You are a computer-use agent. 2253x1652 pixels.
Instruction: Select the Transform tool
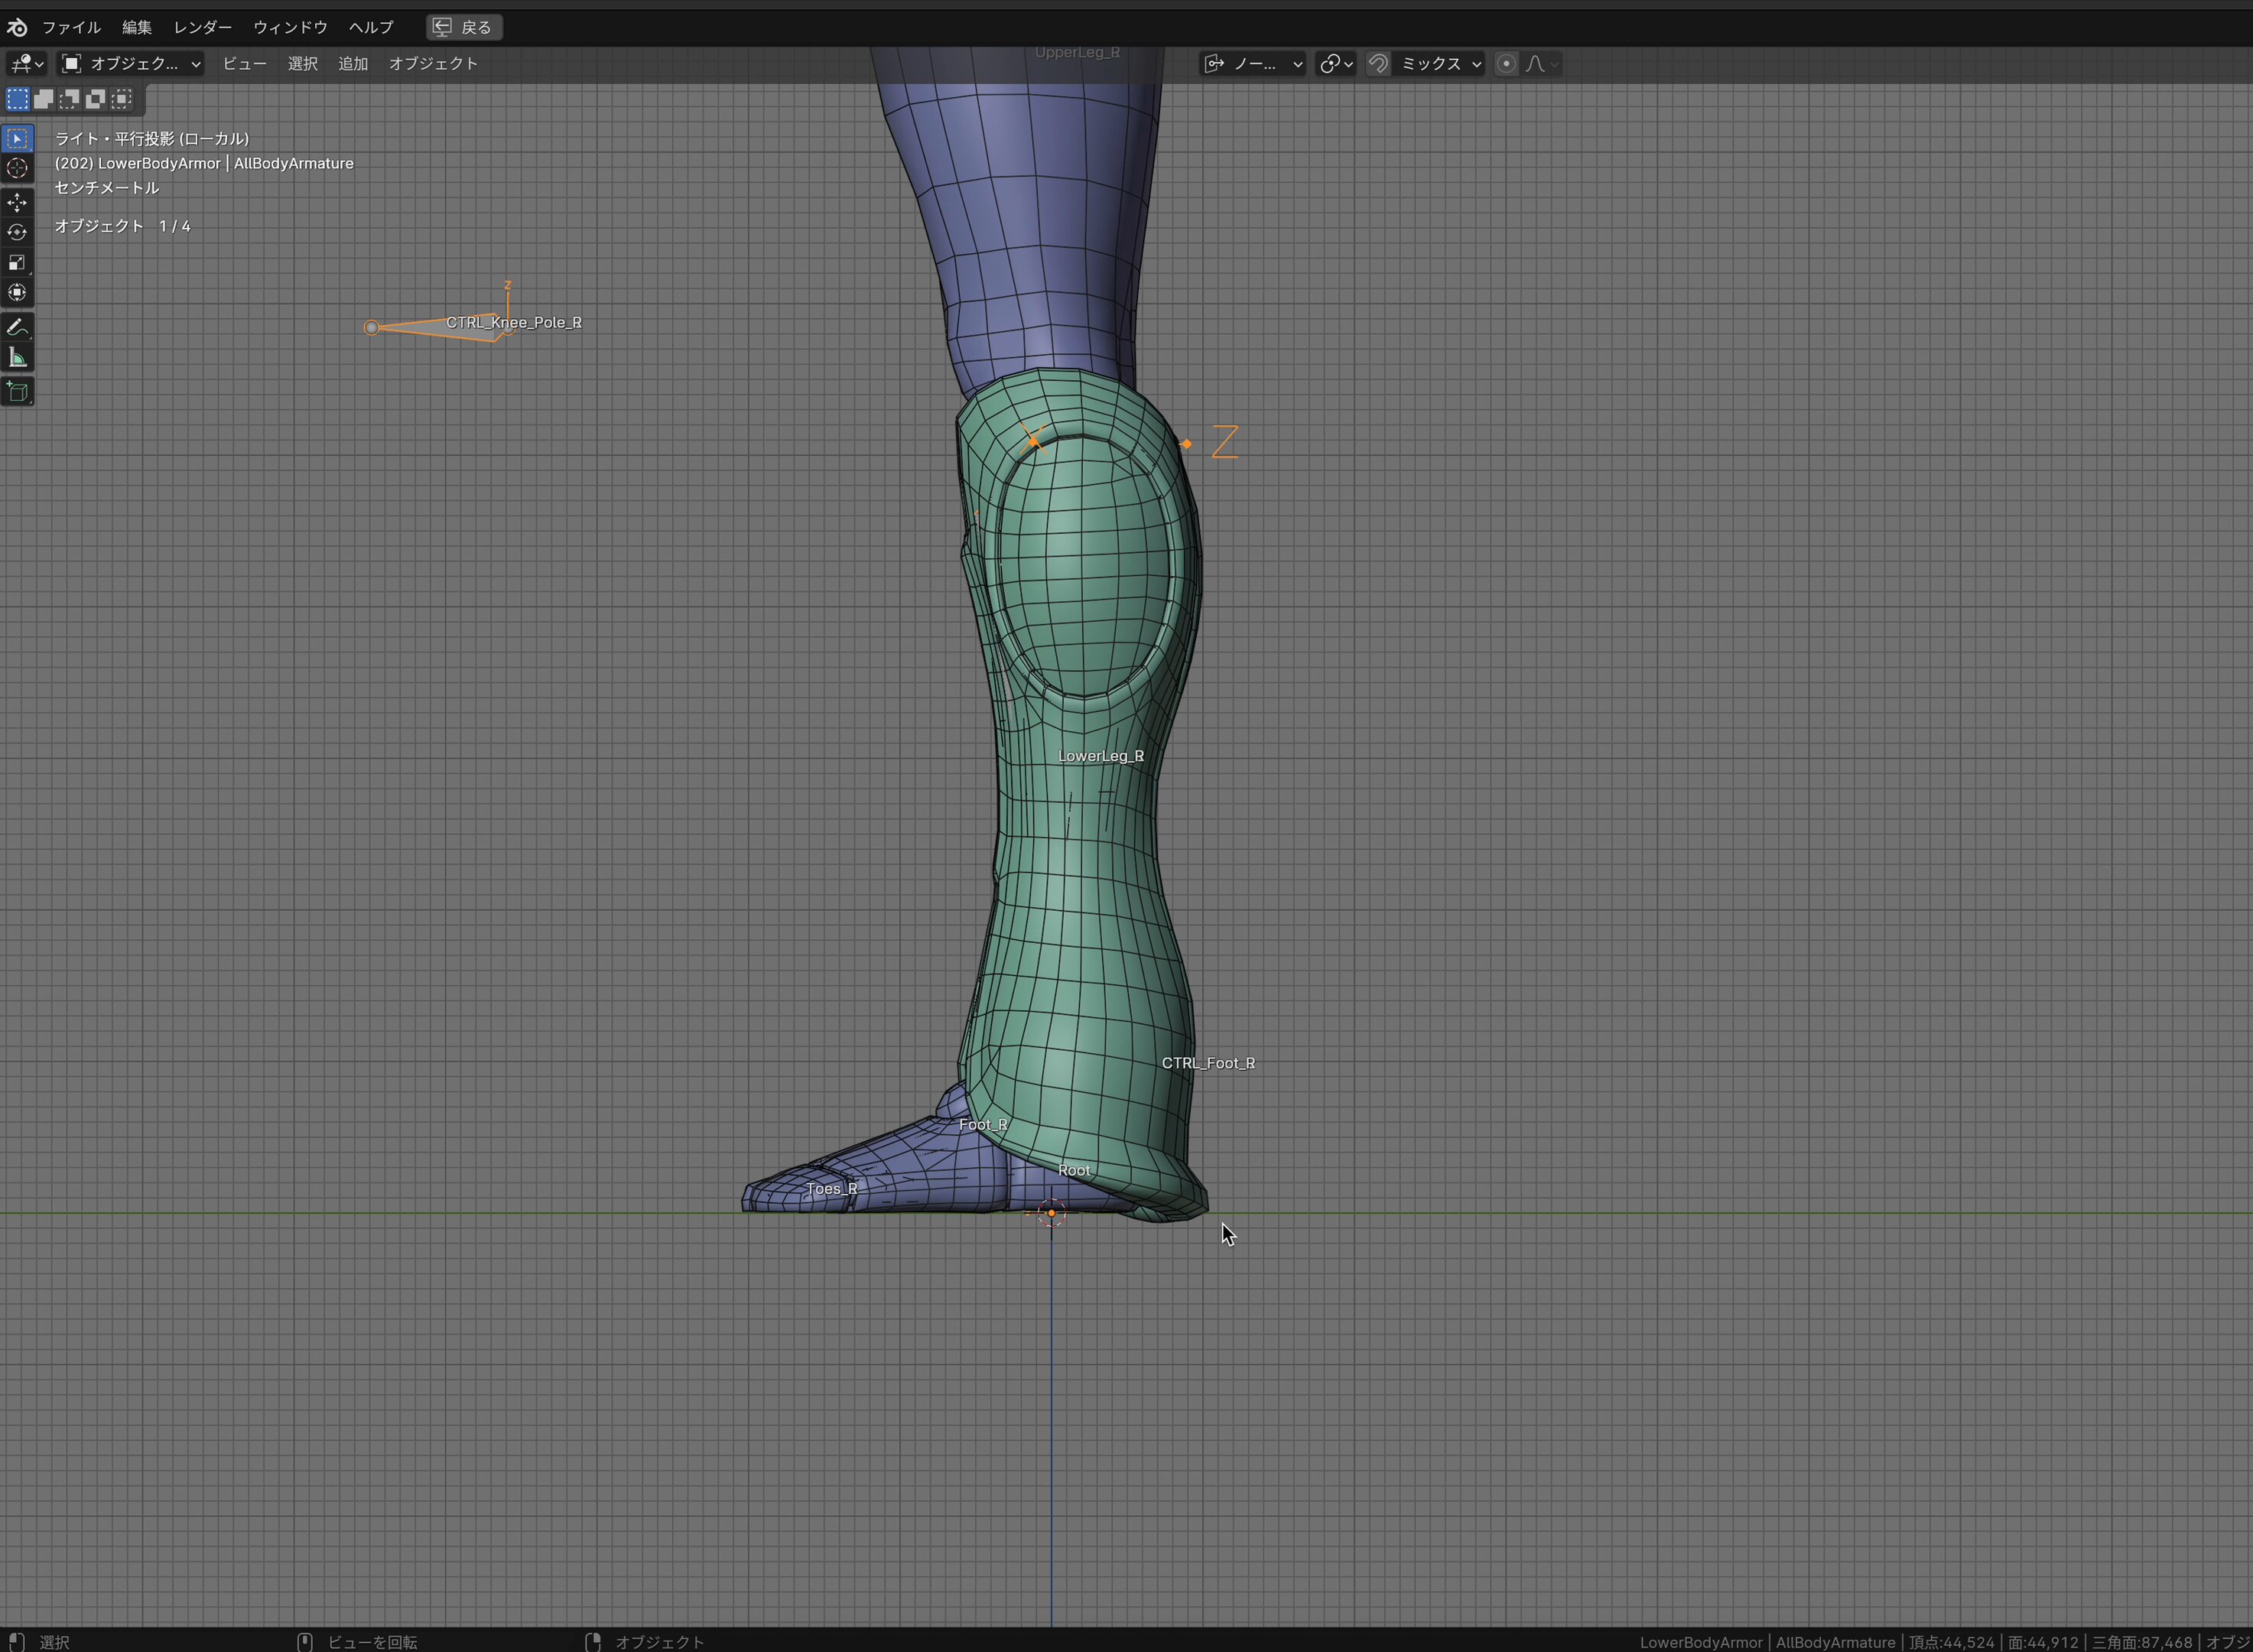tap(17, 292)
